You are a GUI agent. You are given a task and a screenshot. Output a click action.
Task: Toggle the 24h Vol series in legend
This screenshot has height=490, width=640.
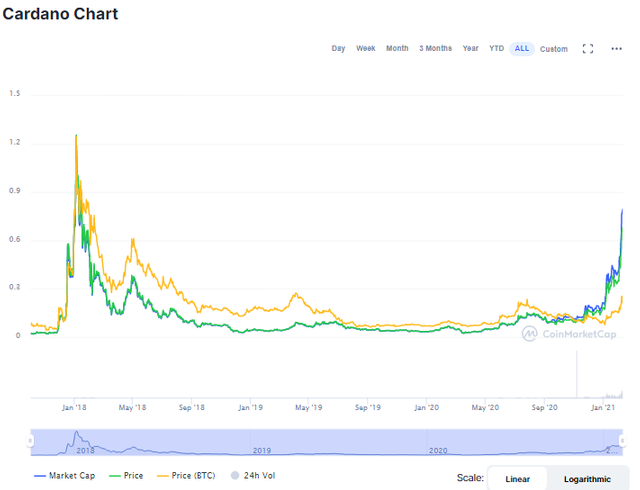point(253,476)
